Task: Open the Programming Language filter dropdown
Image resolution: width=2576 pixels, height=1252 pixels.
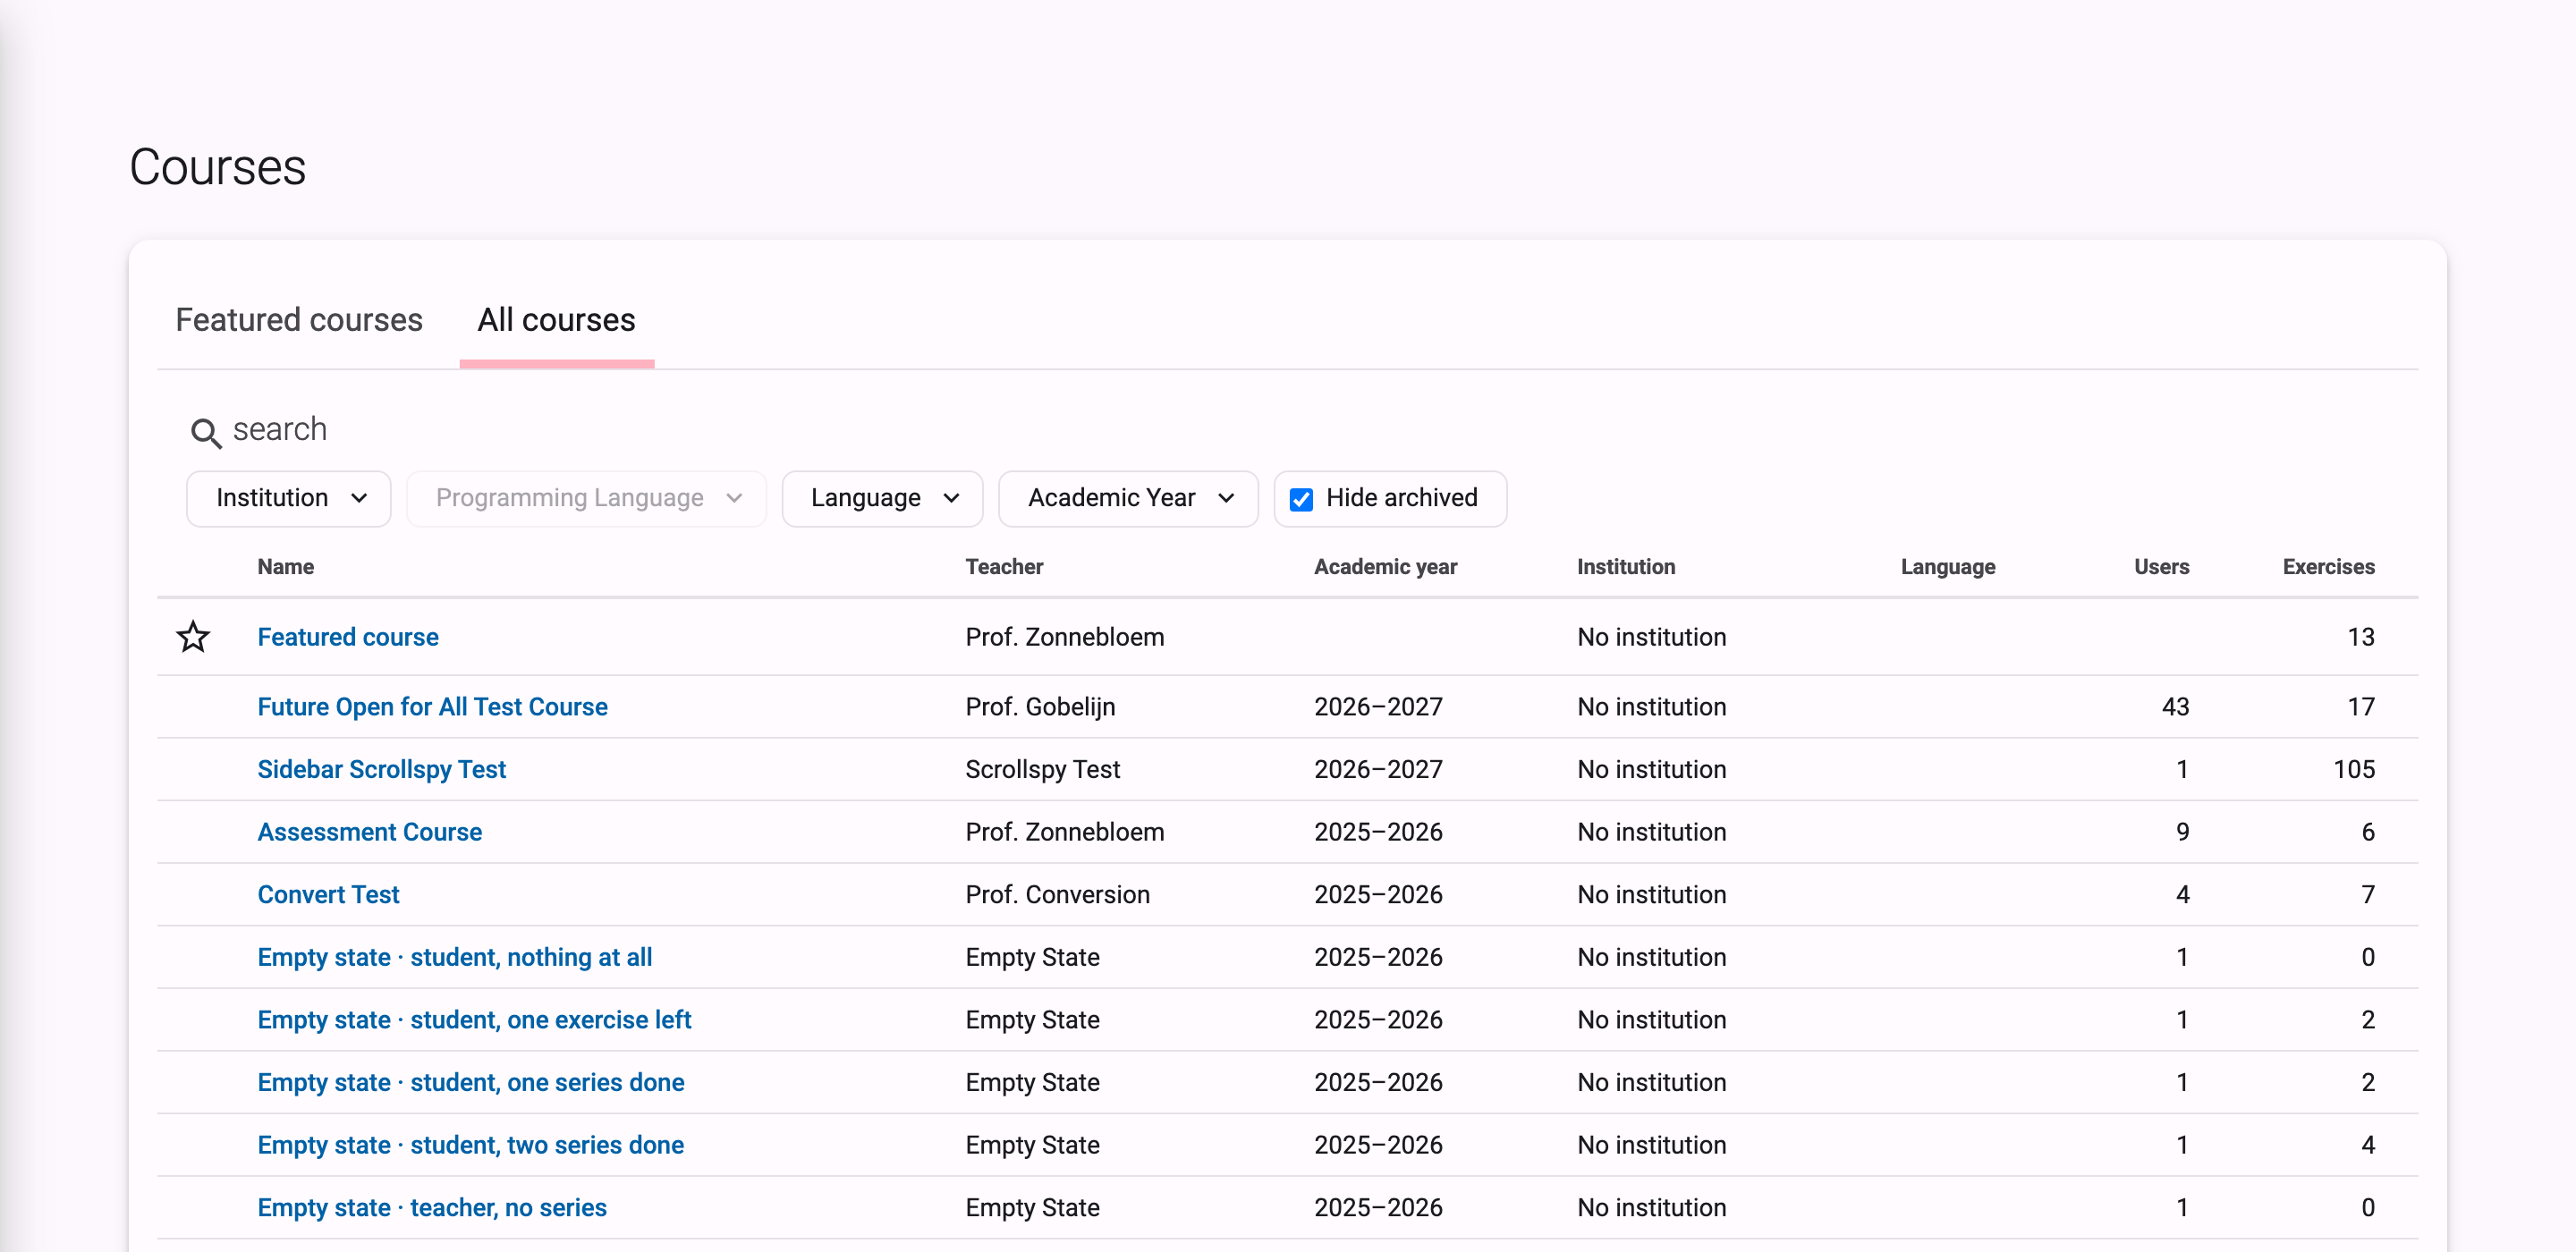Action: pyautogui.click(x=587, y=498)
